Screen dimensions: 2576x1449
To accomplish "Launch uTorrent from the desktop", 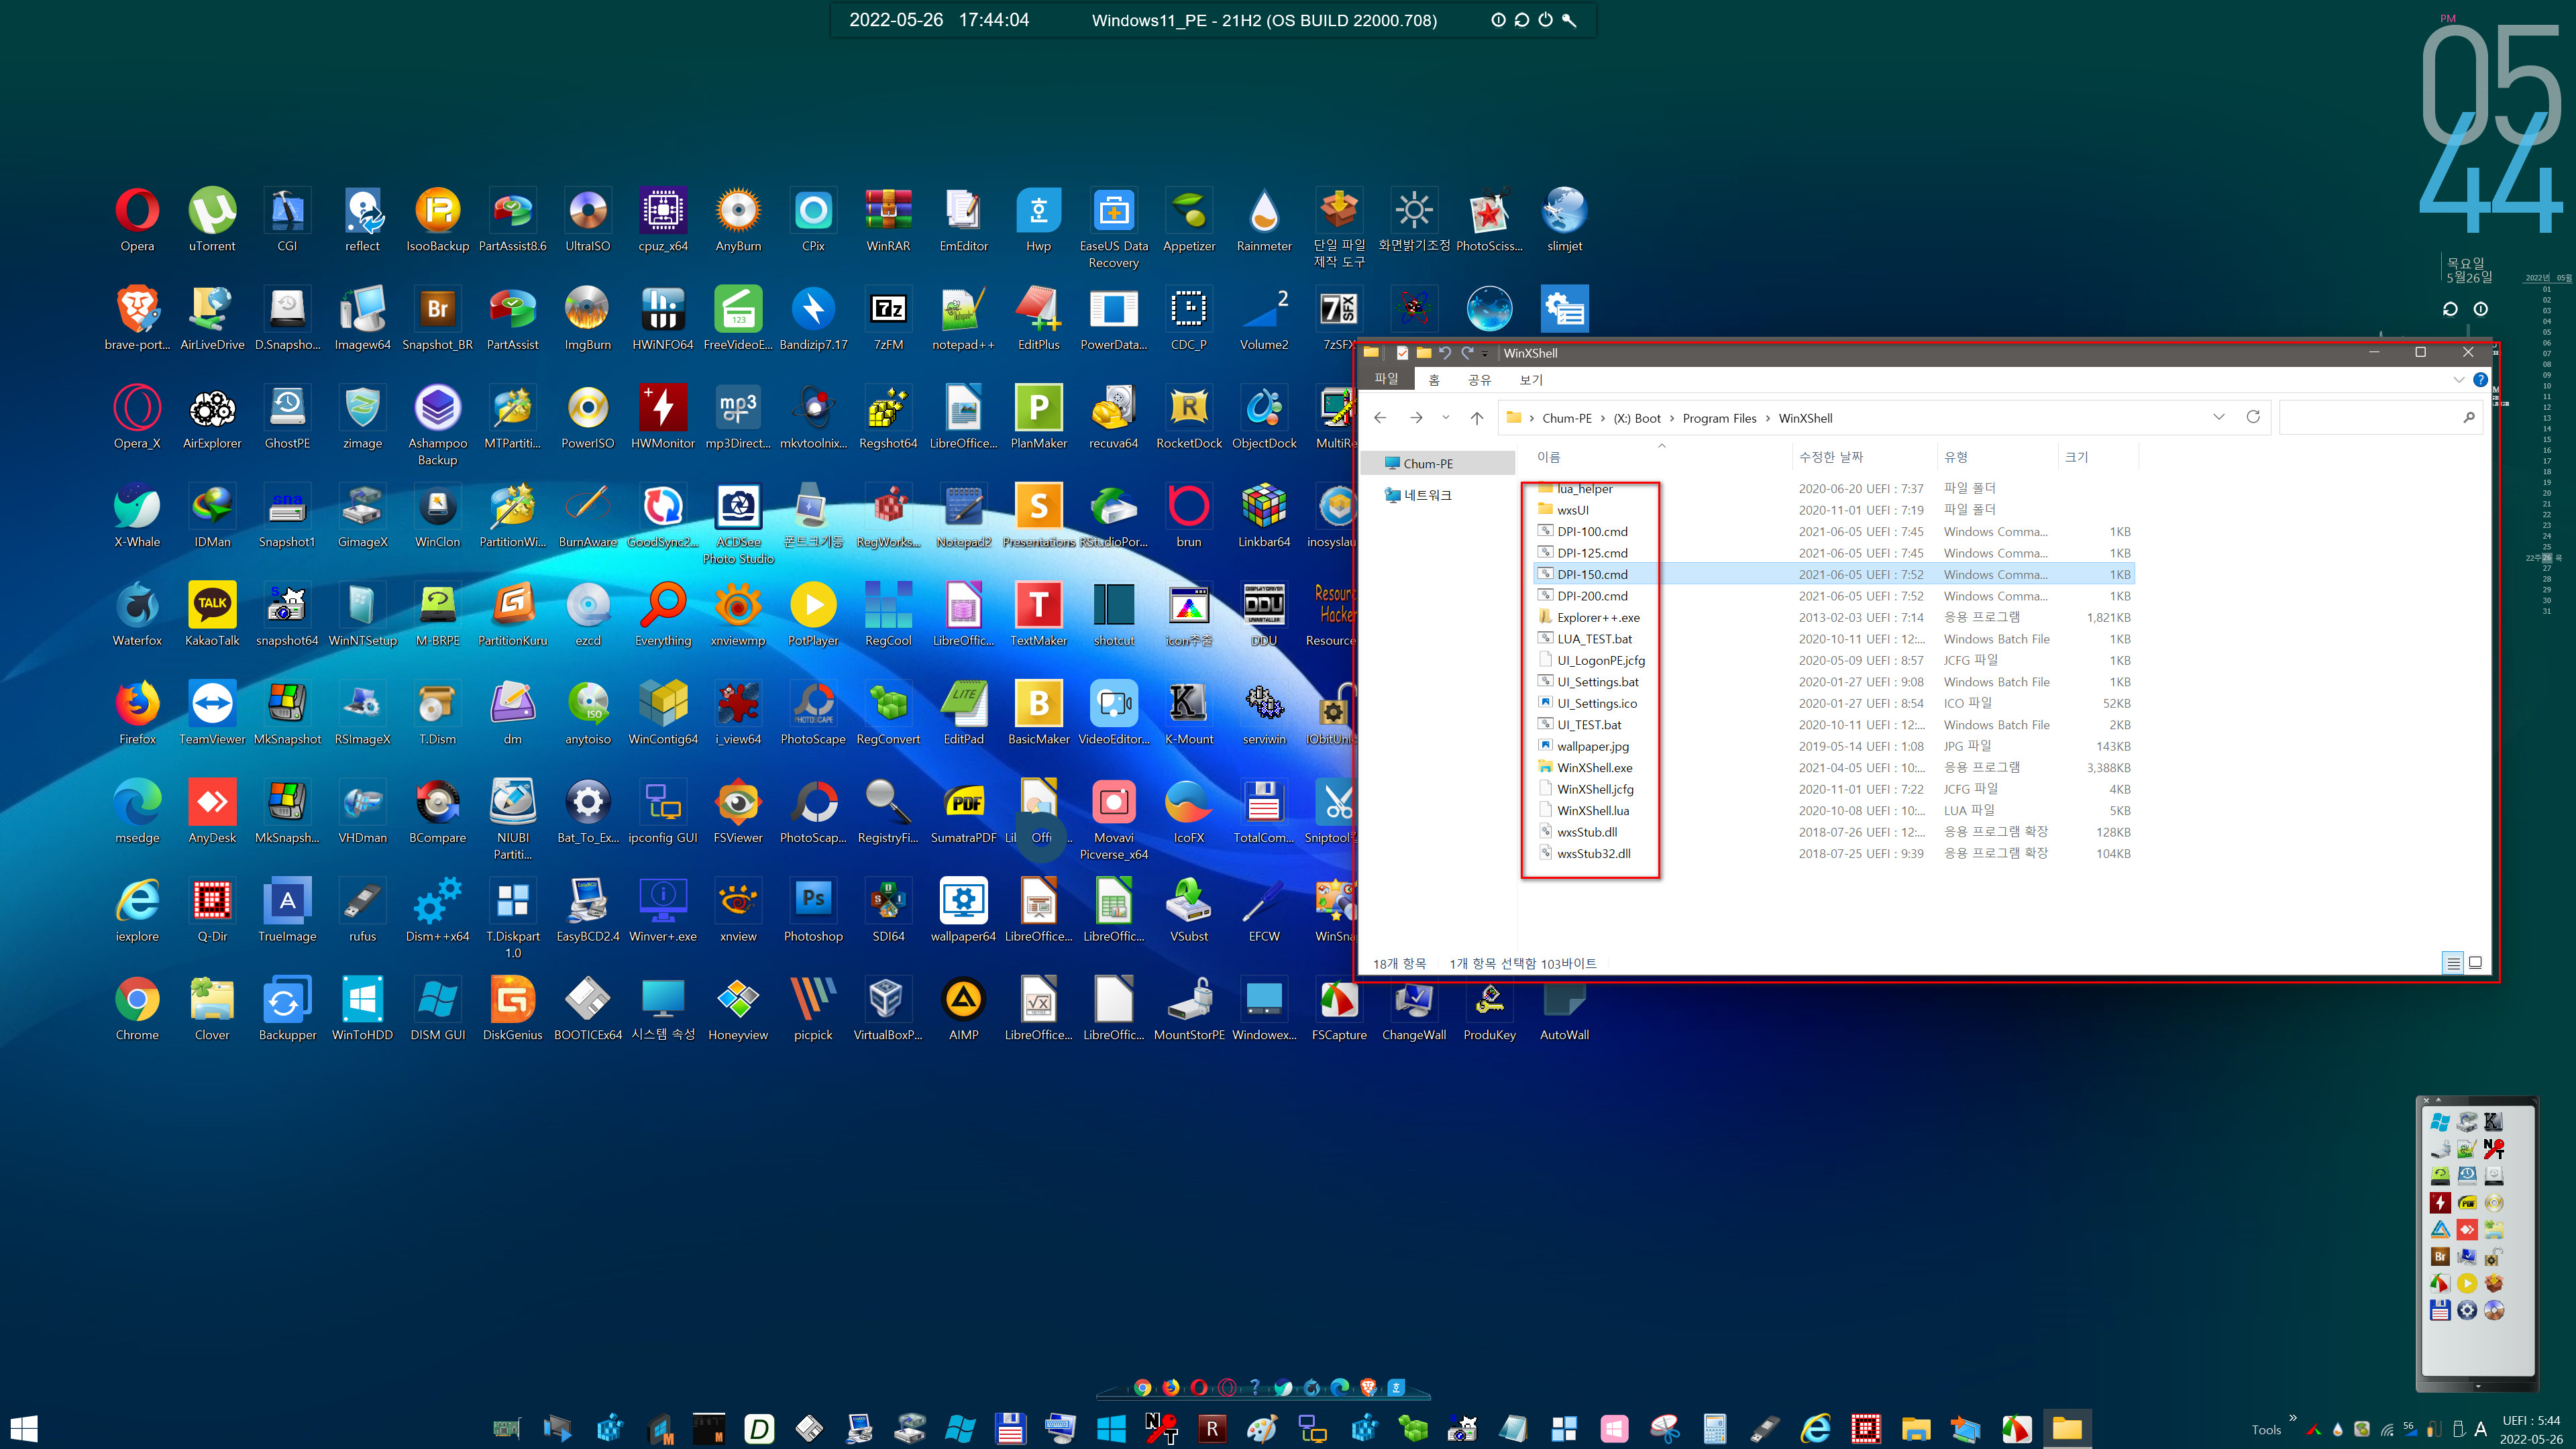I will pos(212,220).
